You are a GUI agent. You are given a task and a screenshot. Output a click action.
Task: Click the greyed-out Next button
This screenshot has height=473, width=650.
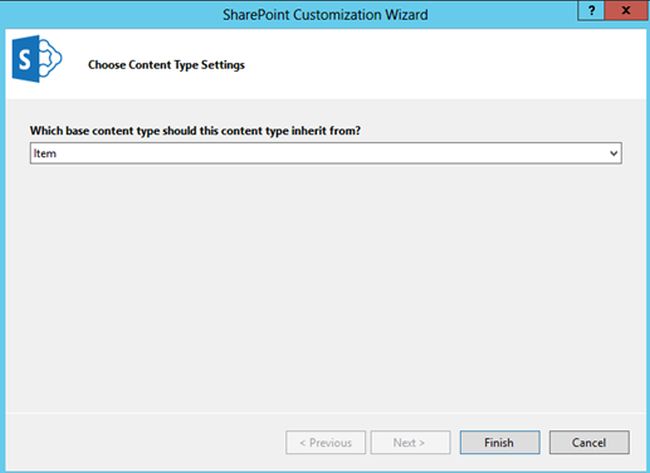(x=410, y=442)
